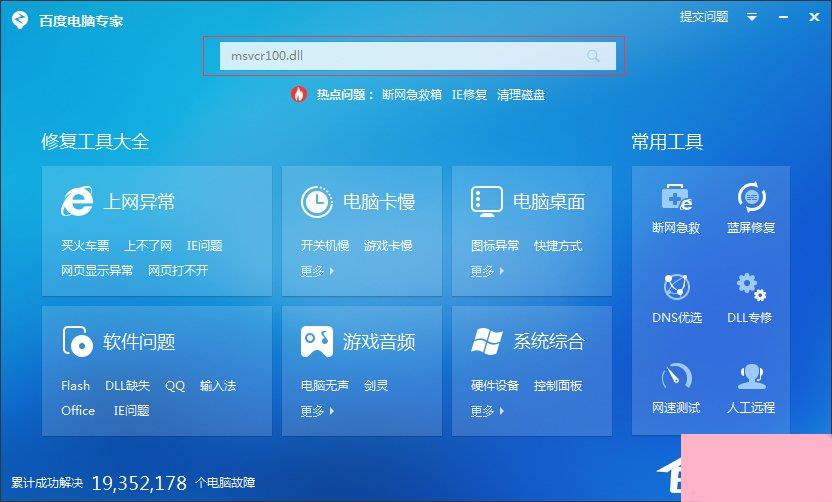Expand 更多 under 电脑卡慢
Image resolution: width=832 pixels, height=502 pixels.
(x=317, y=271)
